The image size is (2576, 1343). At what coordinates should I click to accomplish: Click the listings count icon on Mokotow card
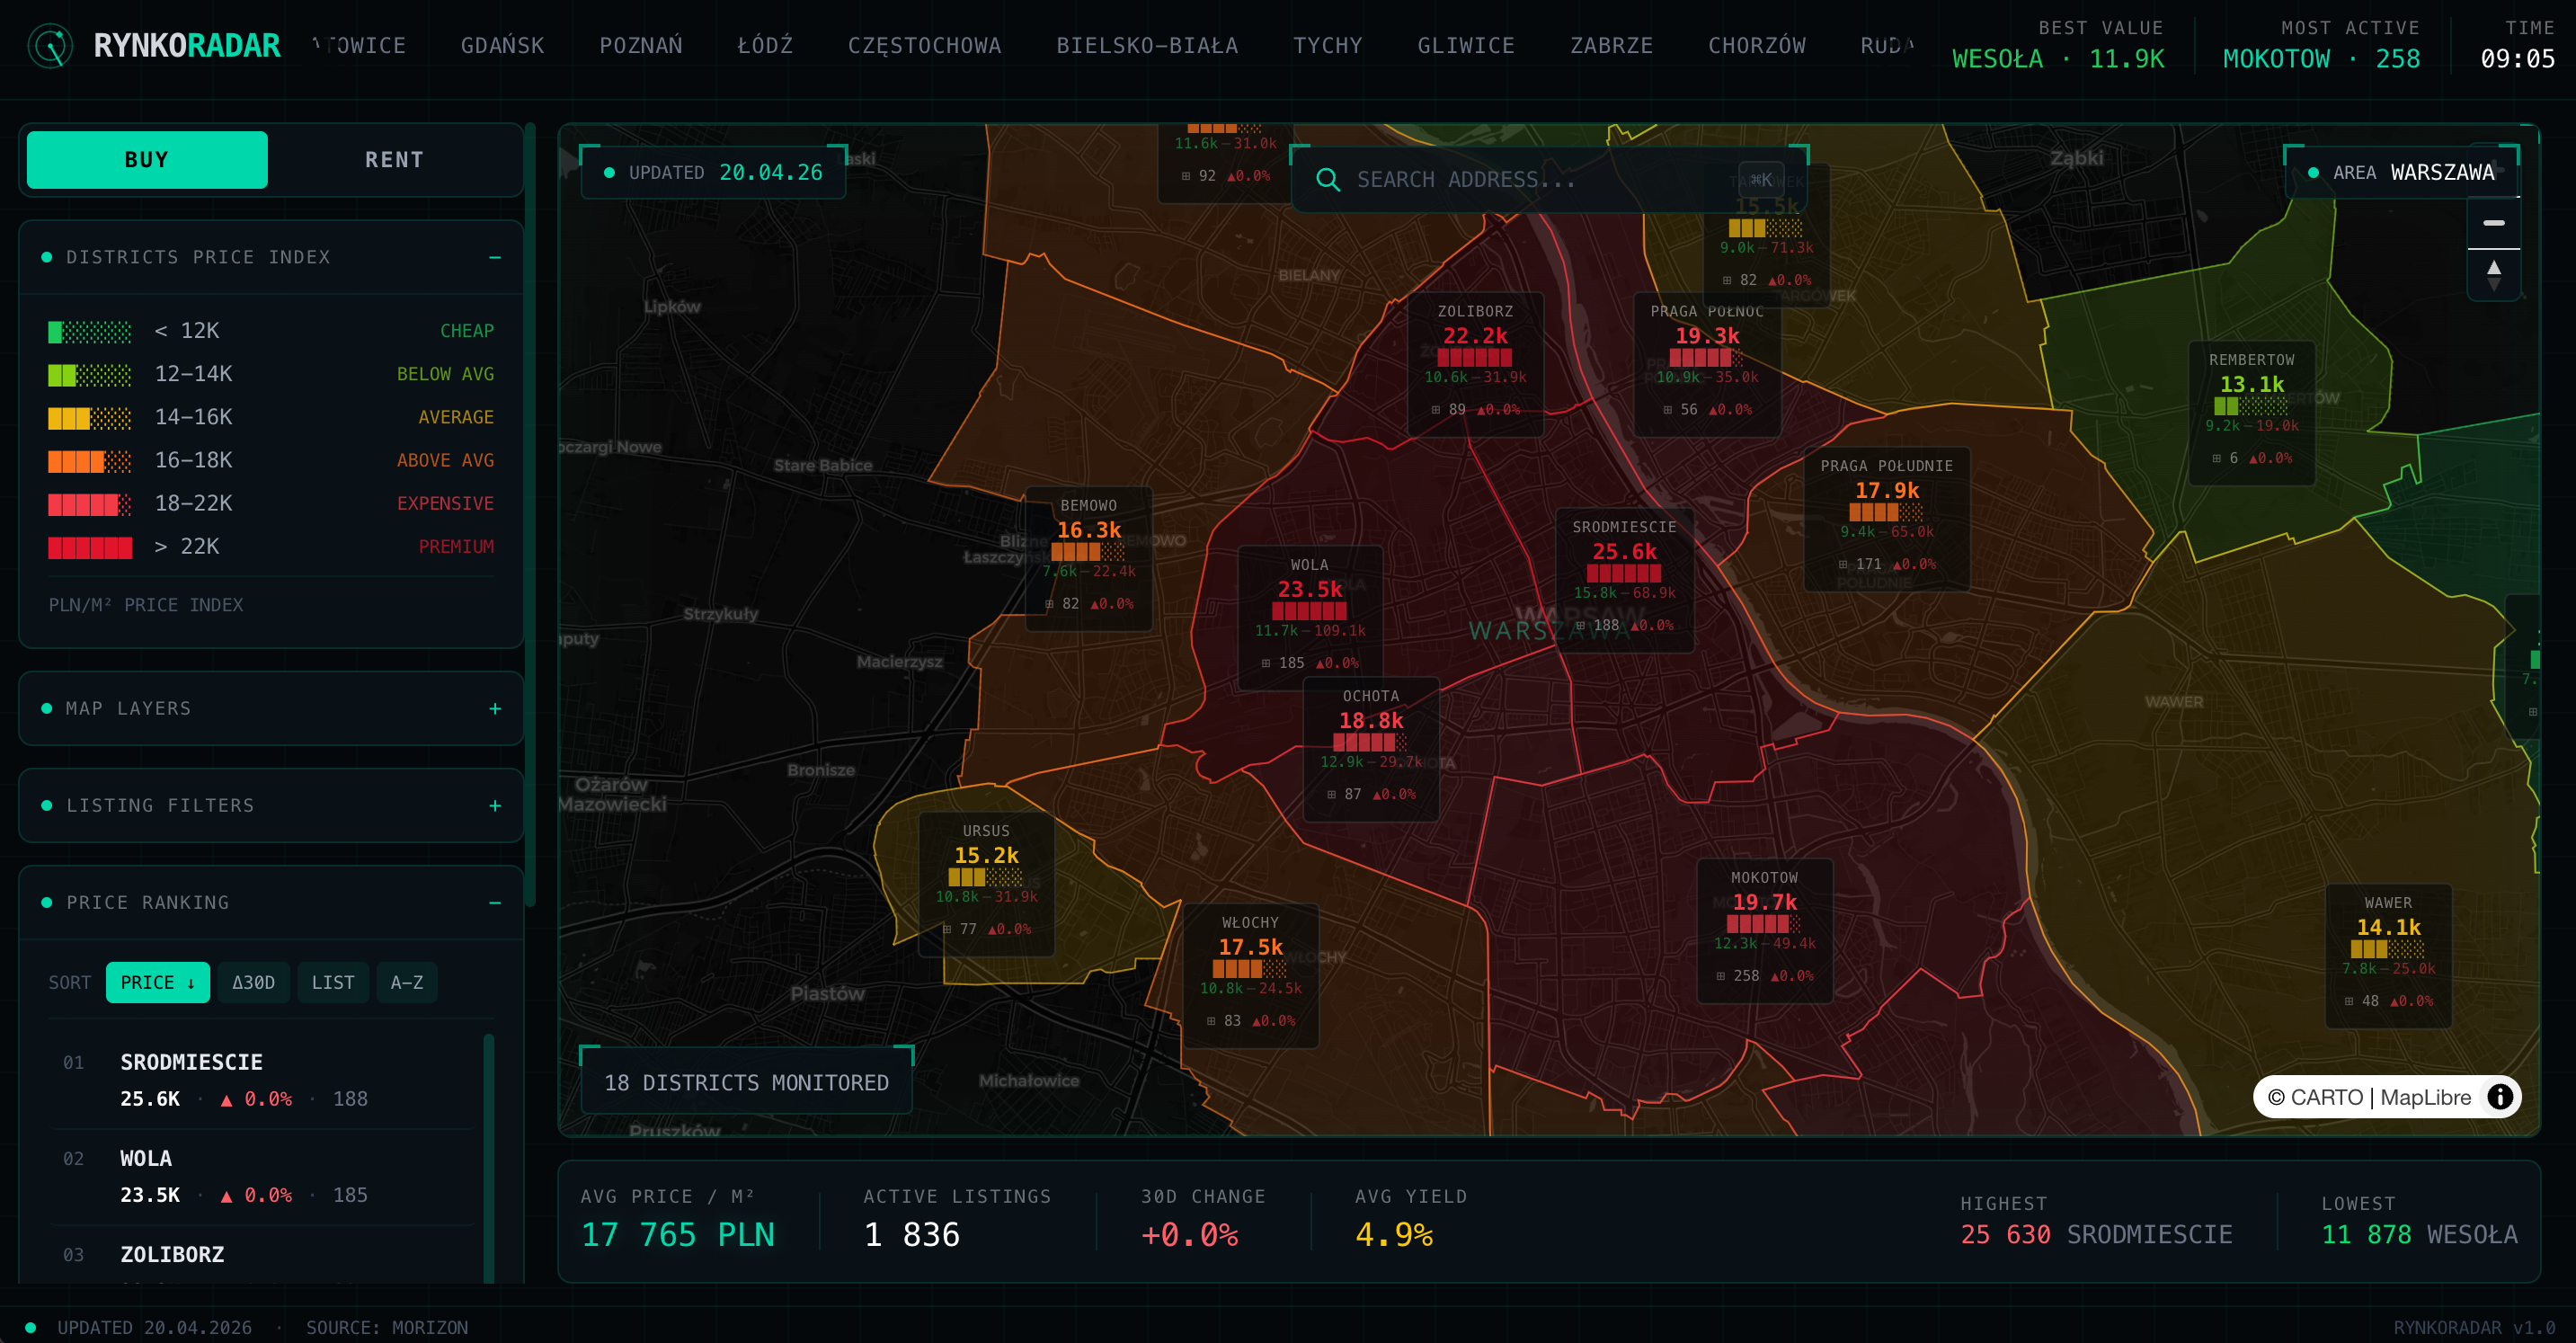coord(1721,976)
